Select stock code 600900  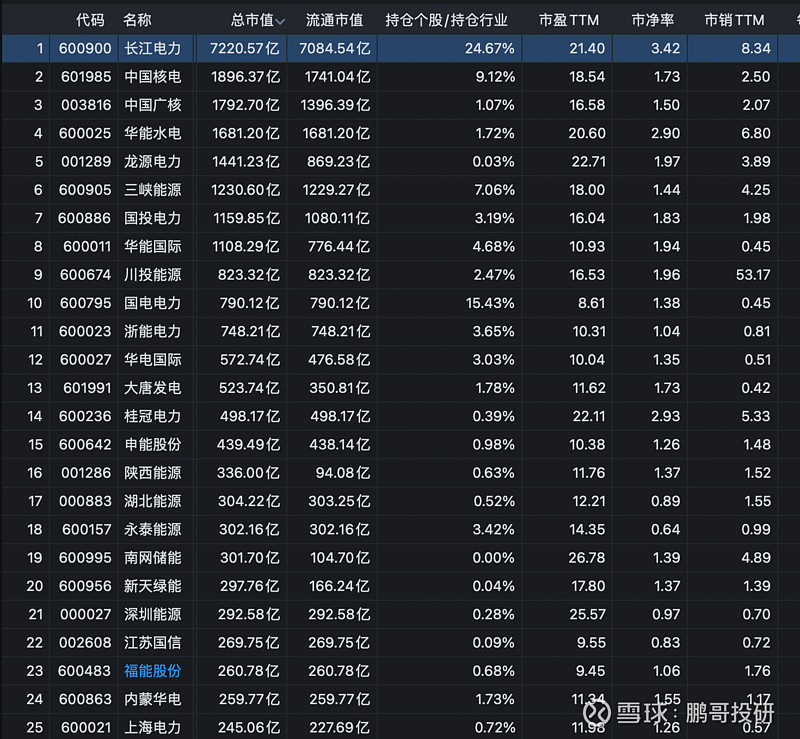[85, 48]
